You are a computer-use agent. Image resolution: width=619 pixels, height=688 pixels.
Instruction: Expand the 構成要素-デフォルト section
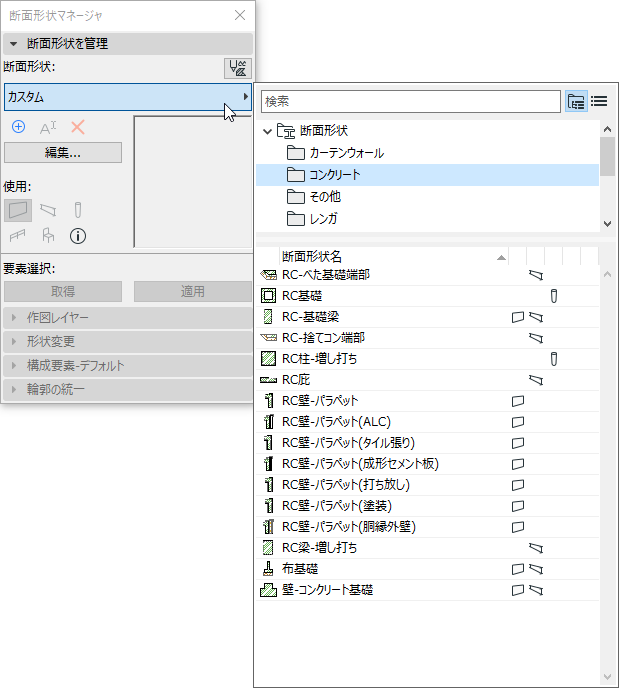tap(128, 366)
